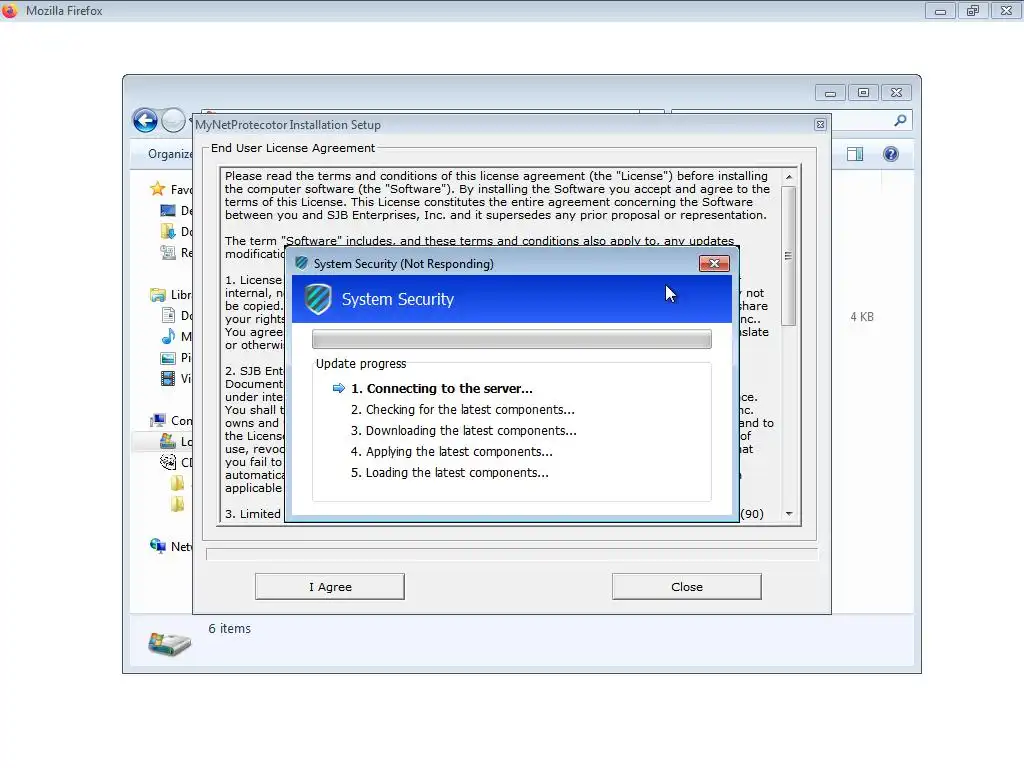The image size is (1024, 768).
Task: Click the System Security shield logo
Action: pyautogui.click(x=318, y=299)
